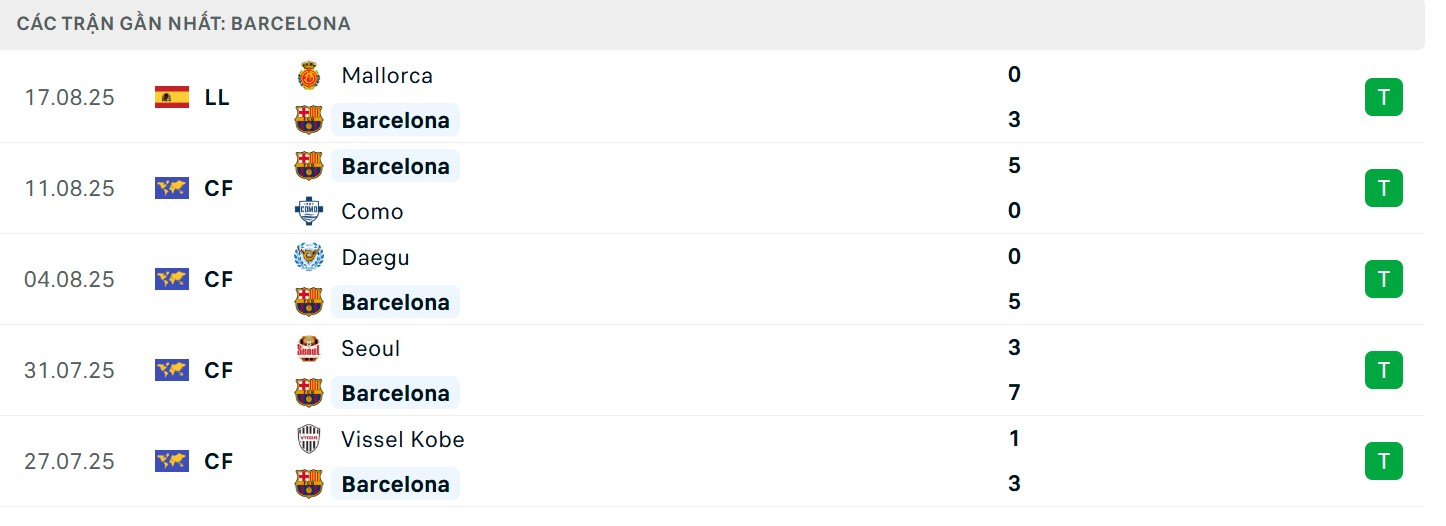Click the win badge for the Como match

(1383, 189)
